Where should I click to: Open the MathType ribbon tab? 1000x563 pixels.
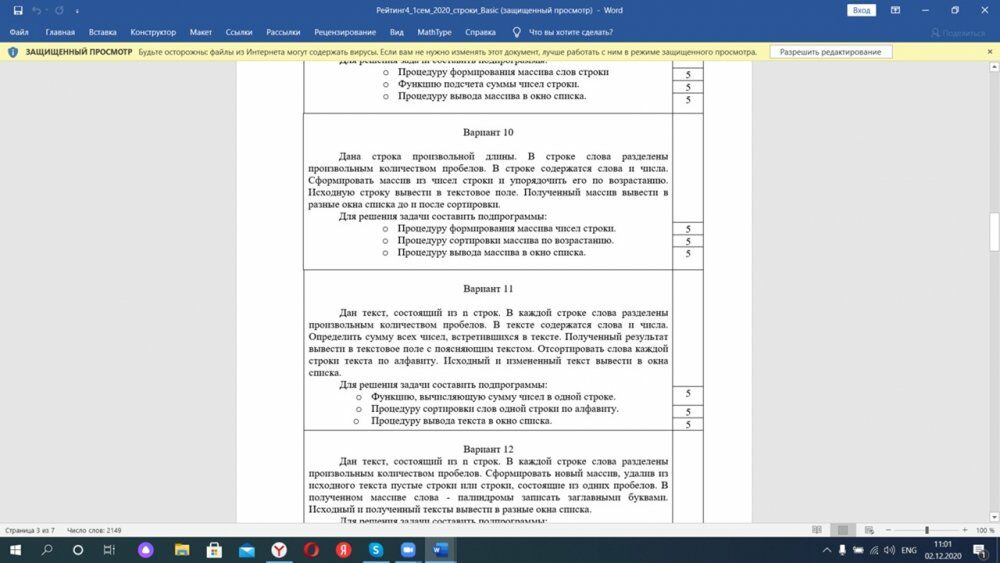click(x=434, y=32)
